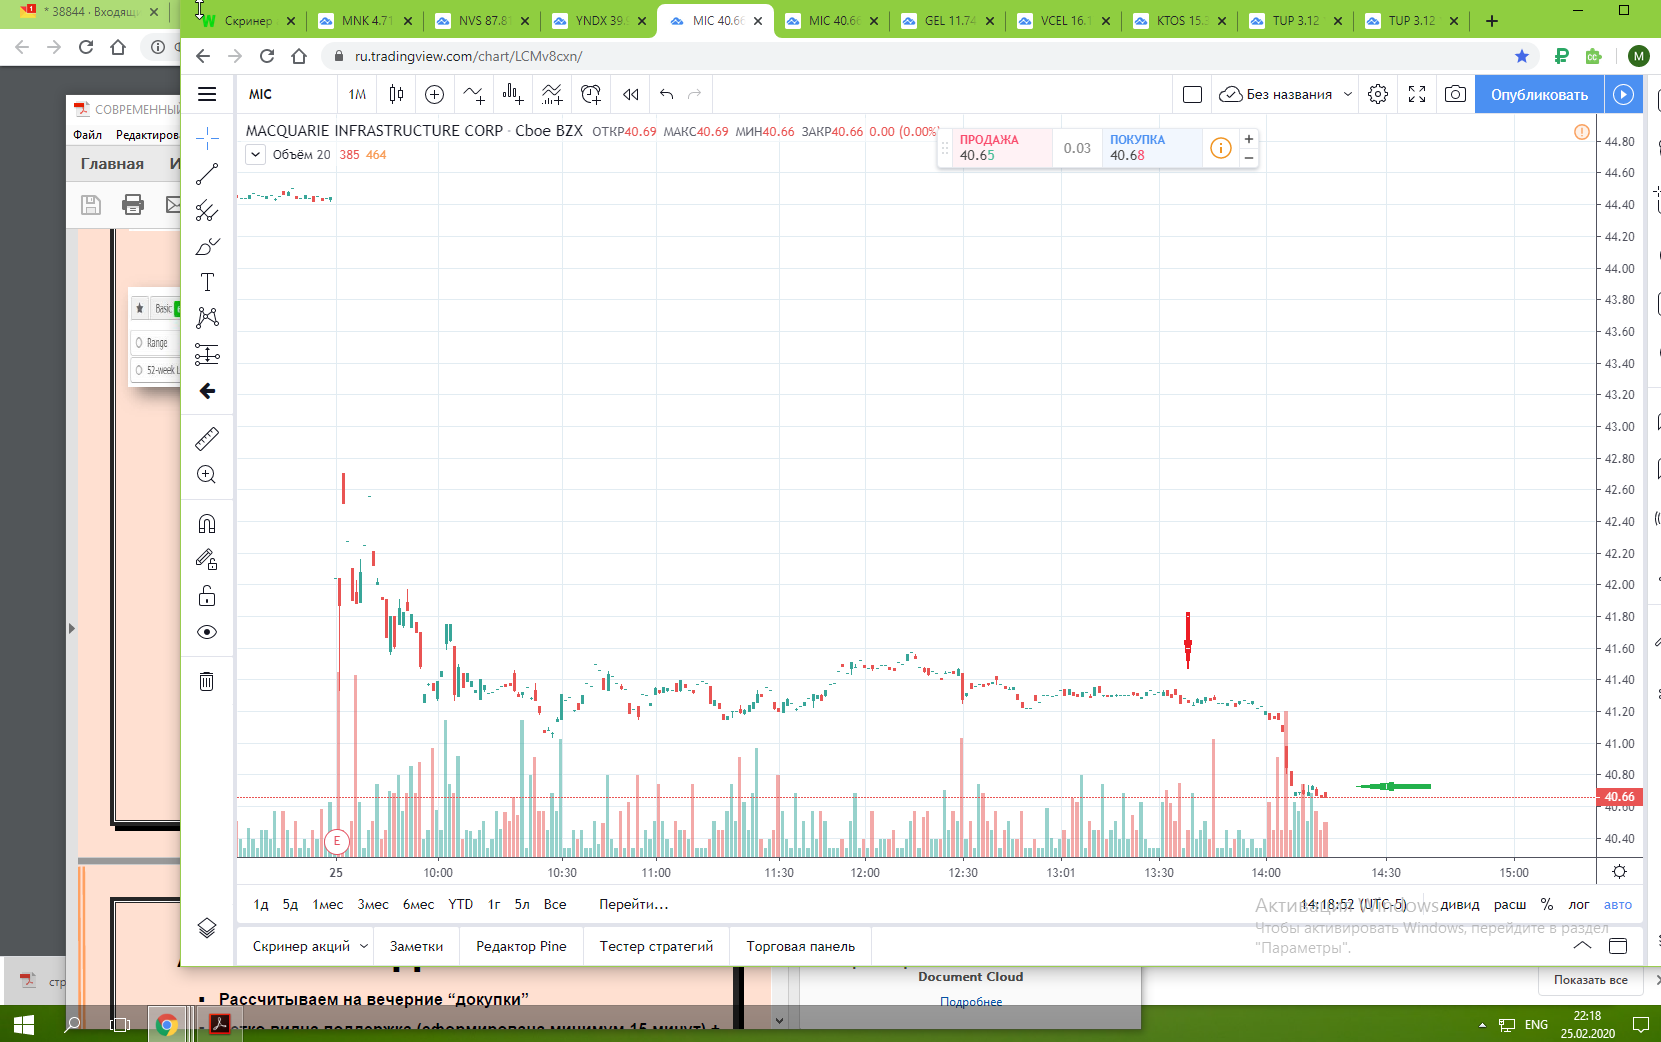This screenshot has width=1661, height=1042.
Task: Toggle logarithmic scale "лог"
Action: (x=1579, y=904)
